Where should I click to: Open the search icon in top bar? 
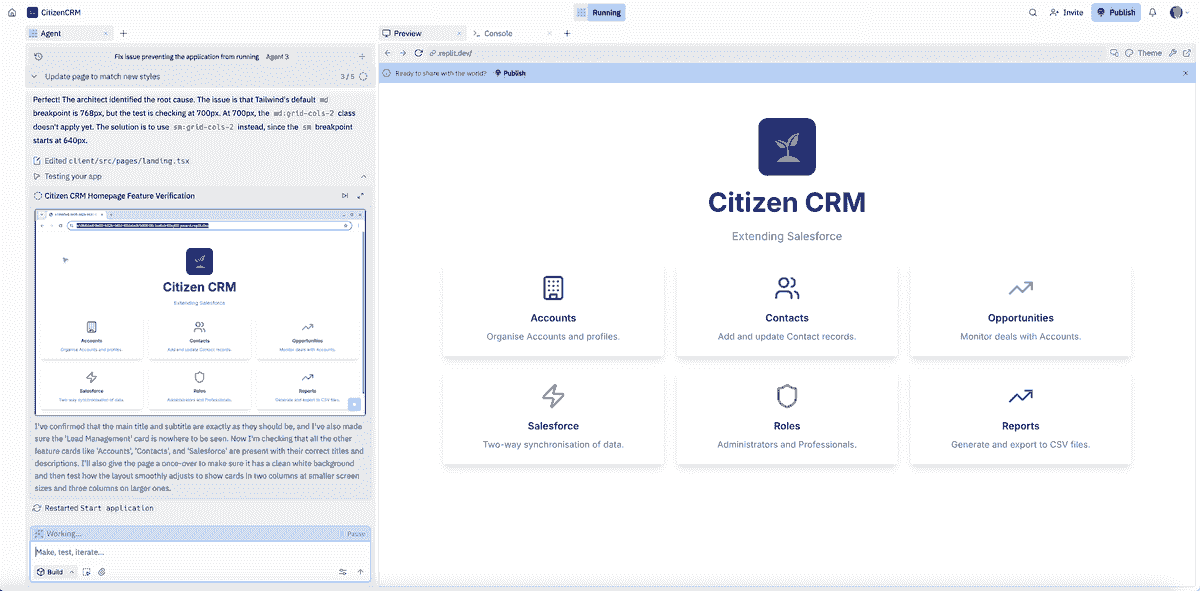point(1033,13)
